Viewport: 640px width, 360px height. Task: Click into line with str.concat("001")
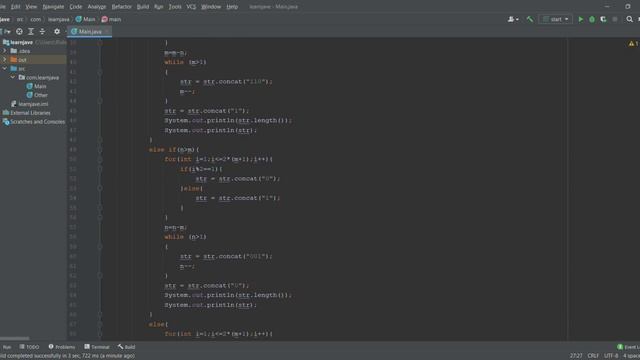(x=226, y=256)
